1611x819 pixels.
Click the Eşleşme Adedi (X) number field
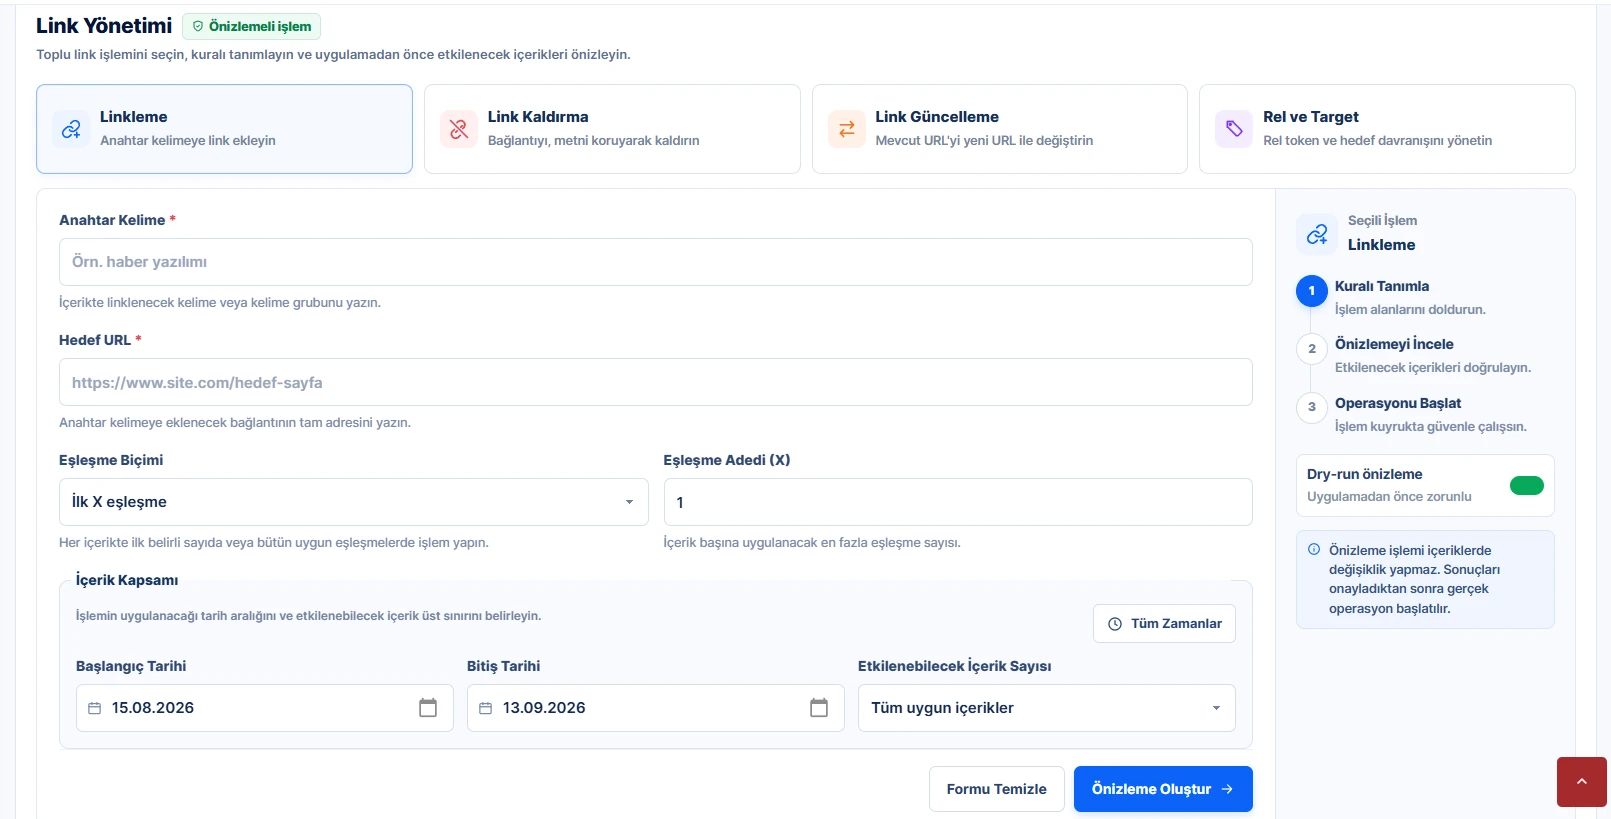click(x=958, y=502)
